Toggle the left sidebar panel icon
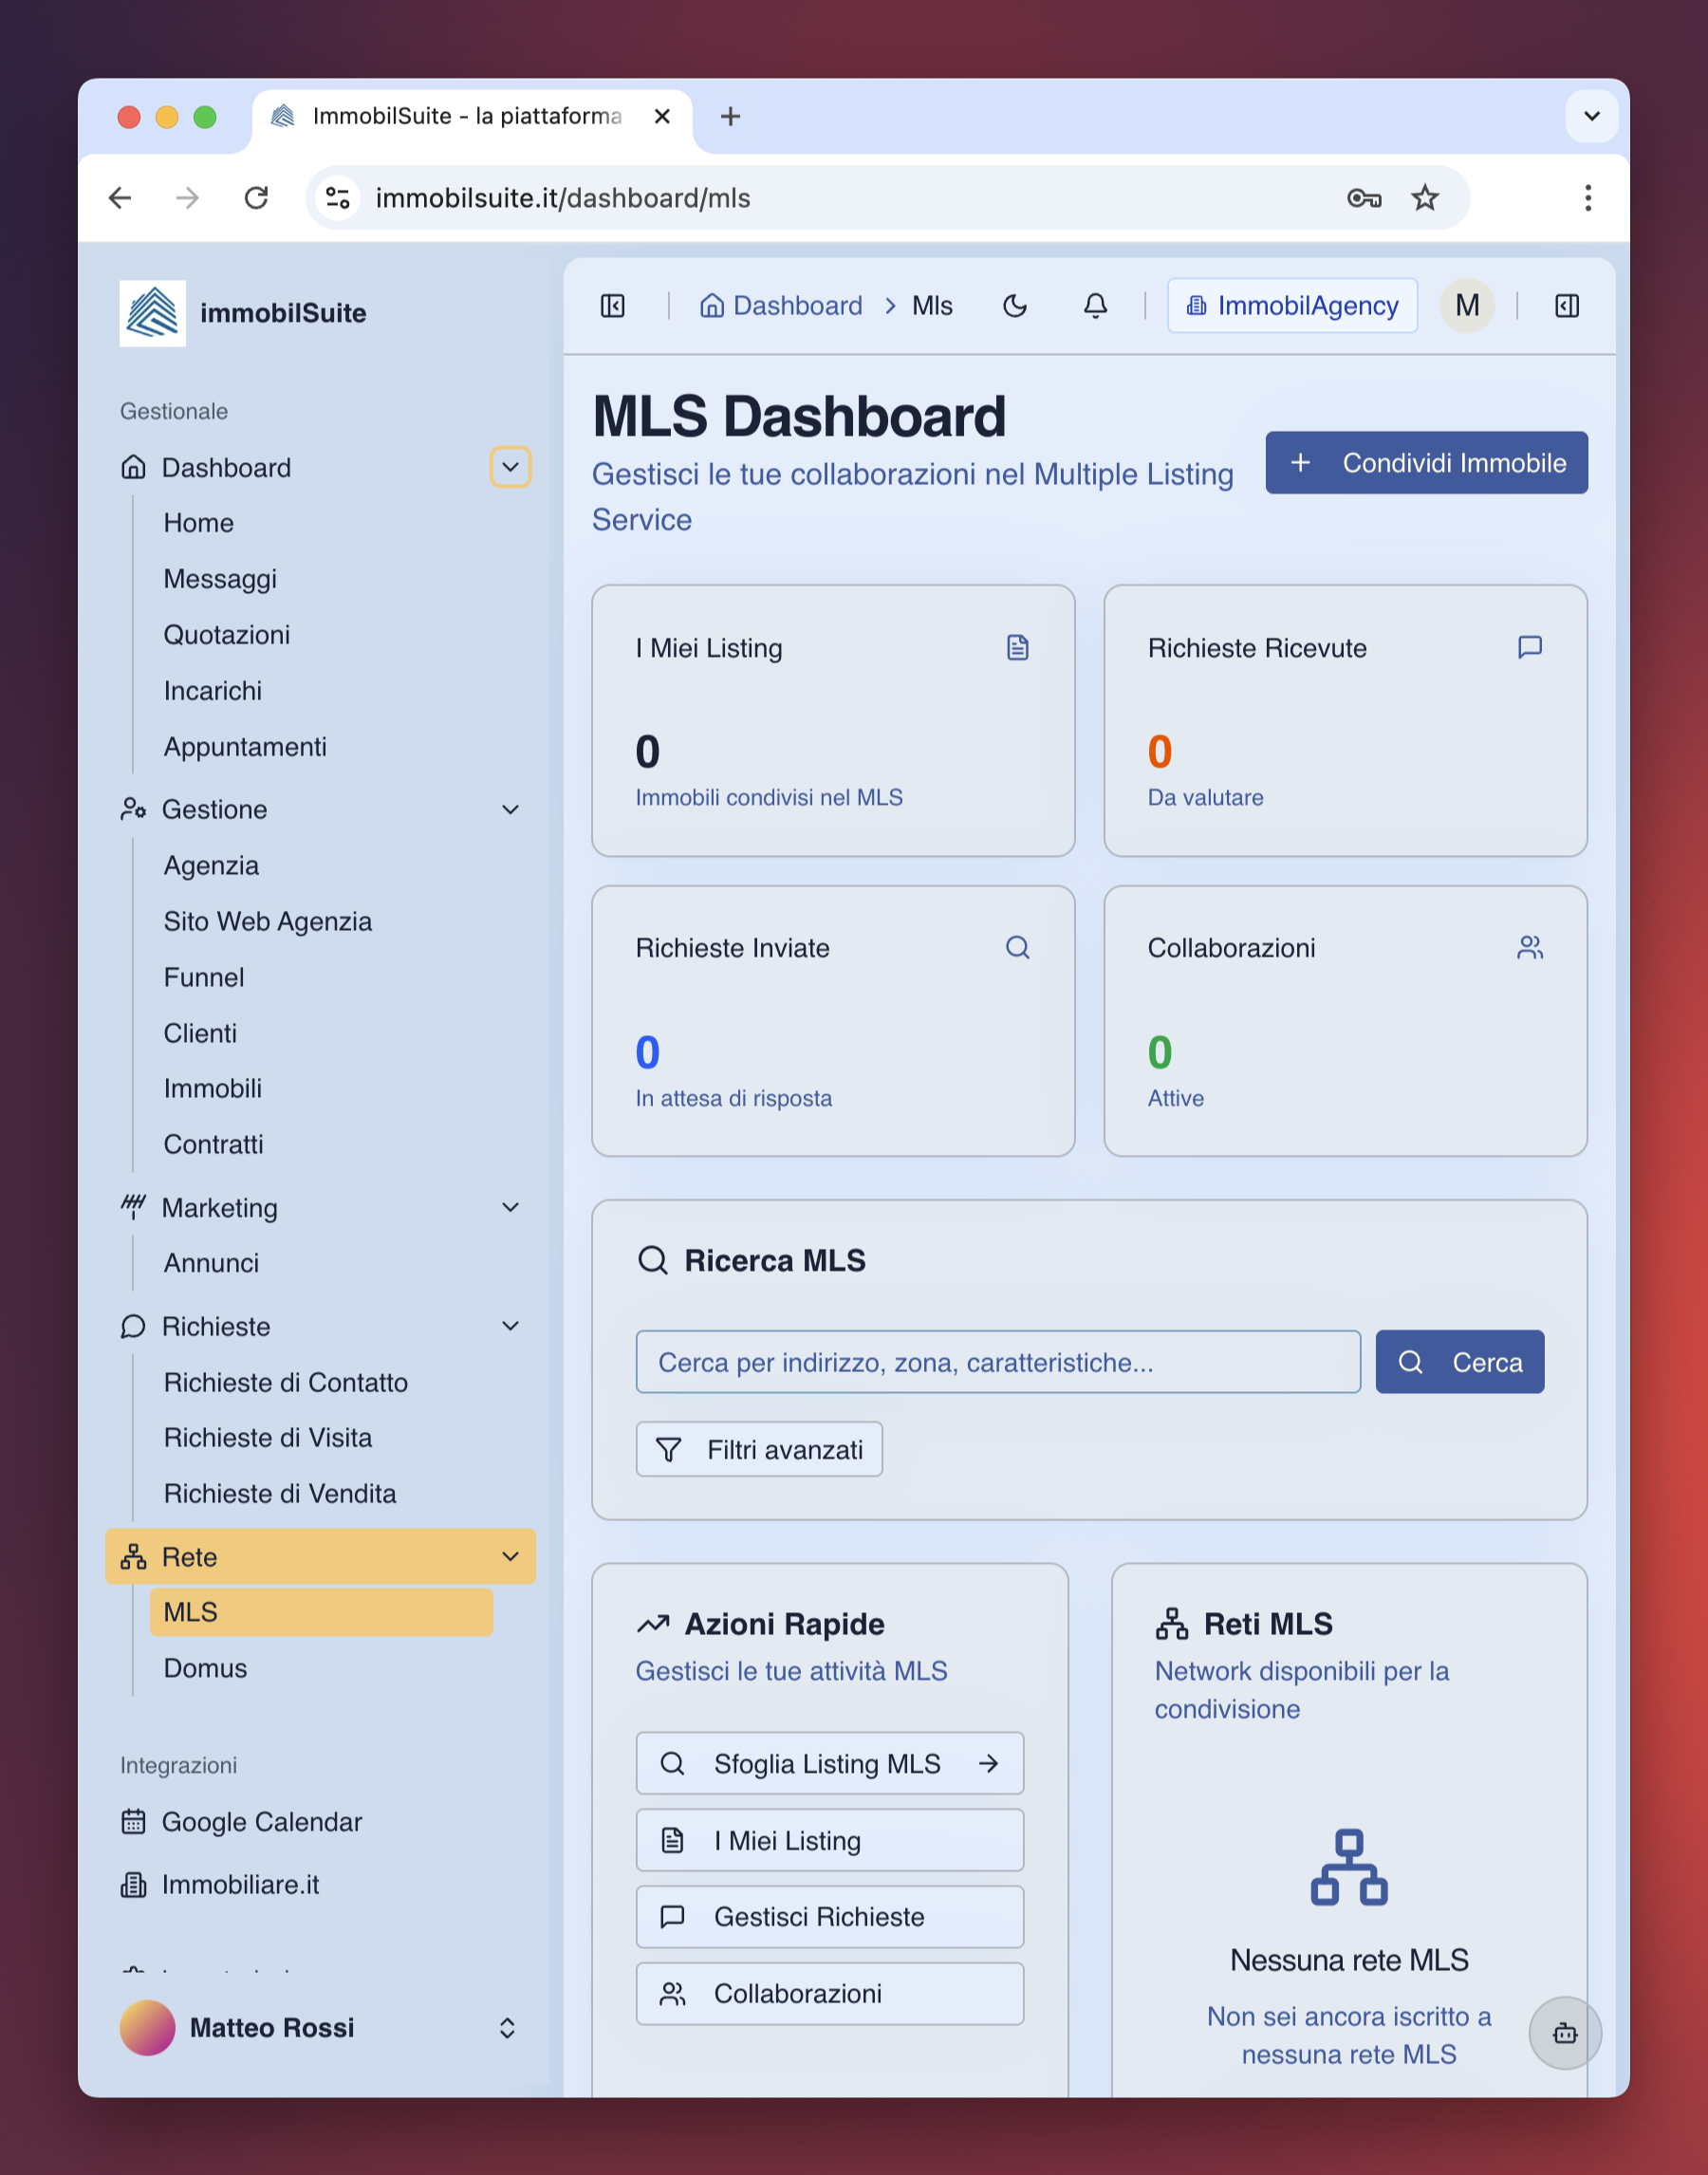Viewport: 1708px width, 2175px height. tap(612, 306)
